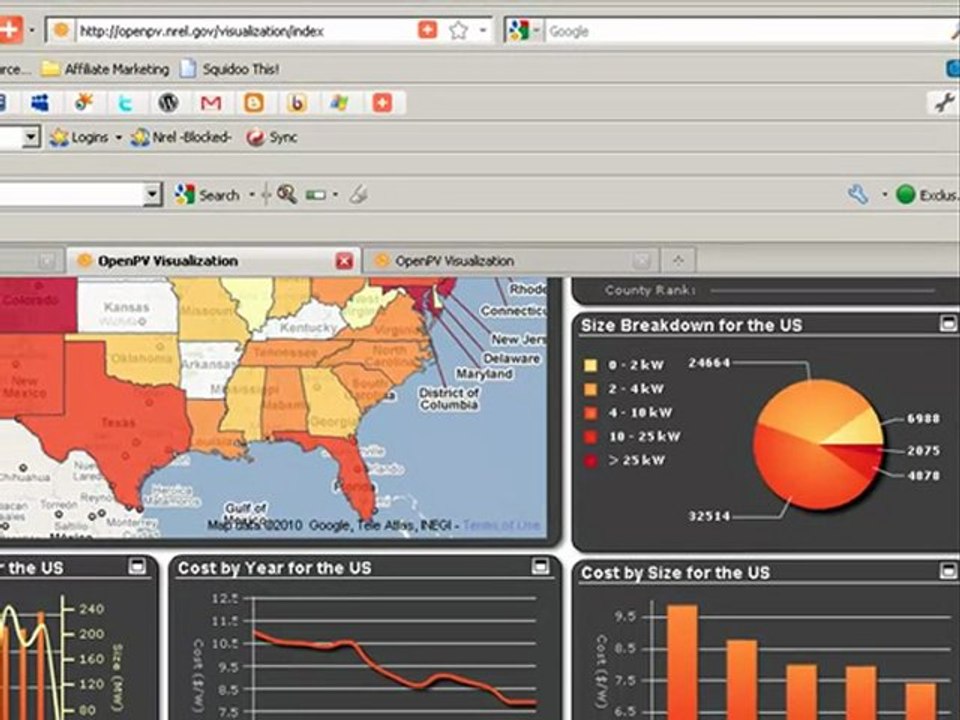Open the Google toolbar search combo dropdown
This screenshot has height=720, width=960.
pos(152,195)
